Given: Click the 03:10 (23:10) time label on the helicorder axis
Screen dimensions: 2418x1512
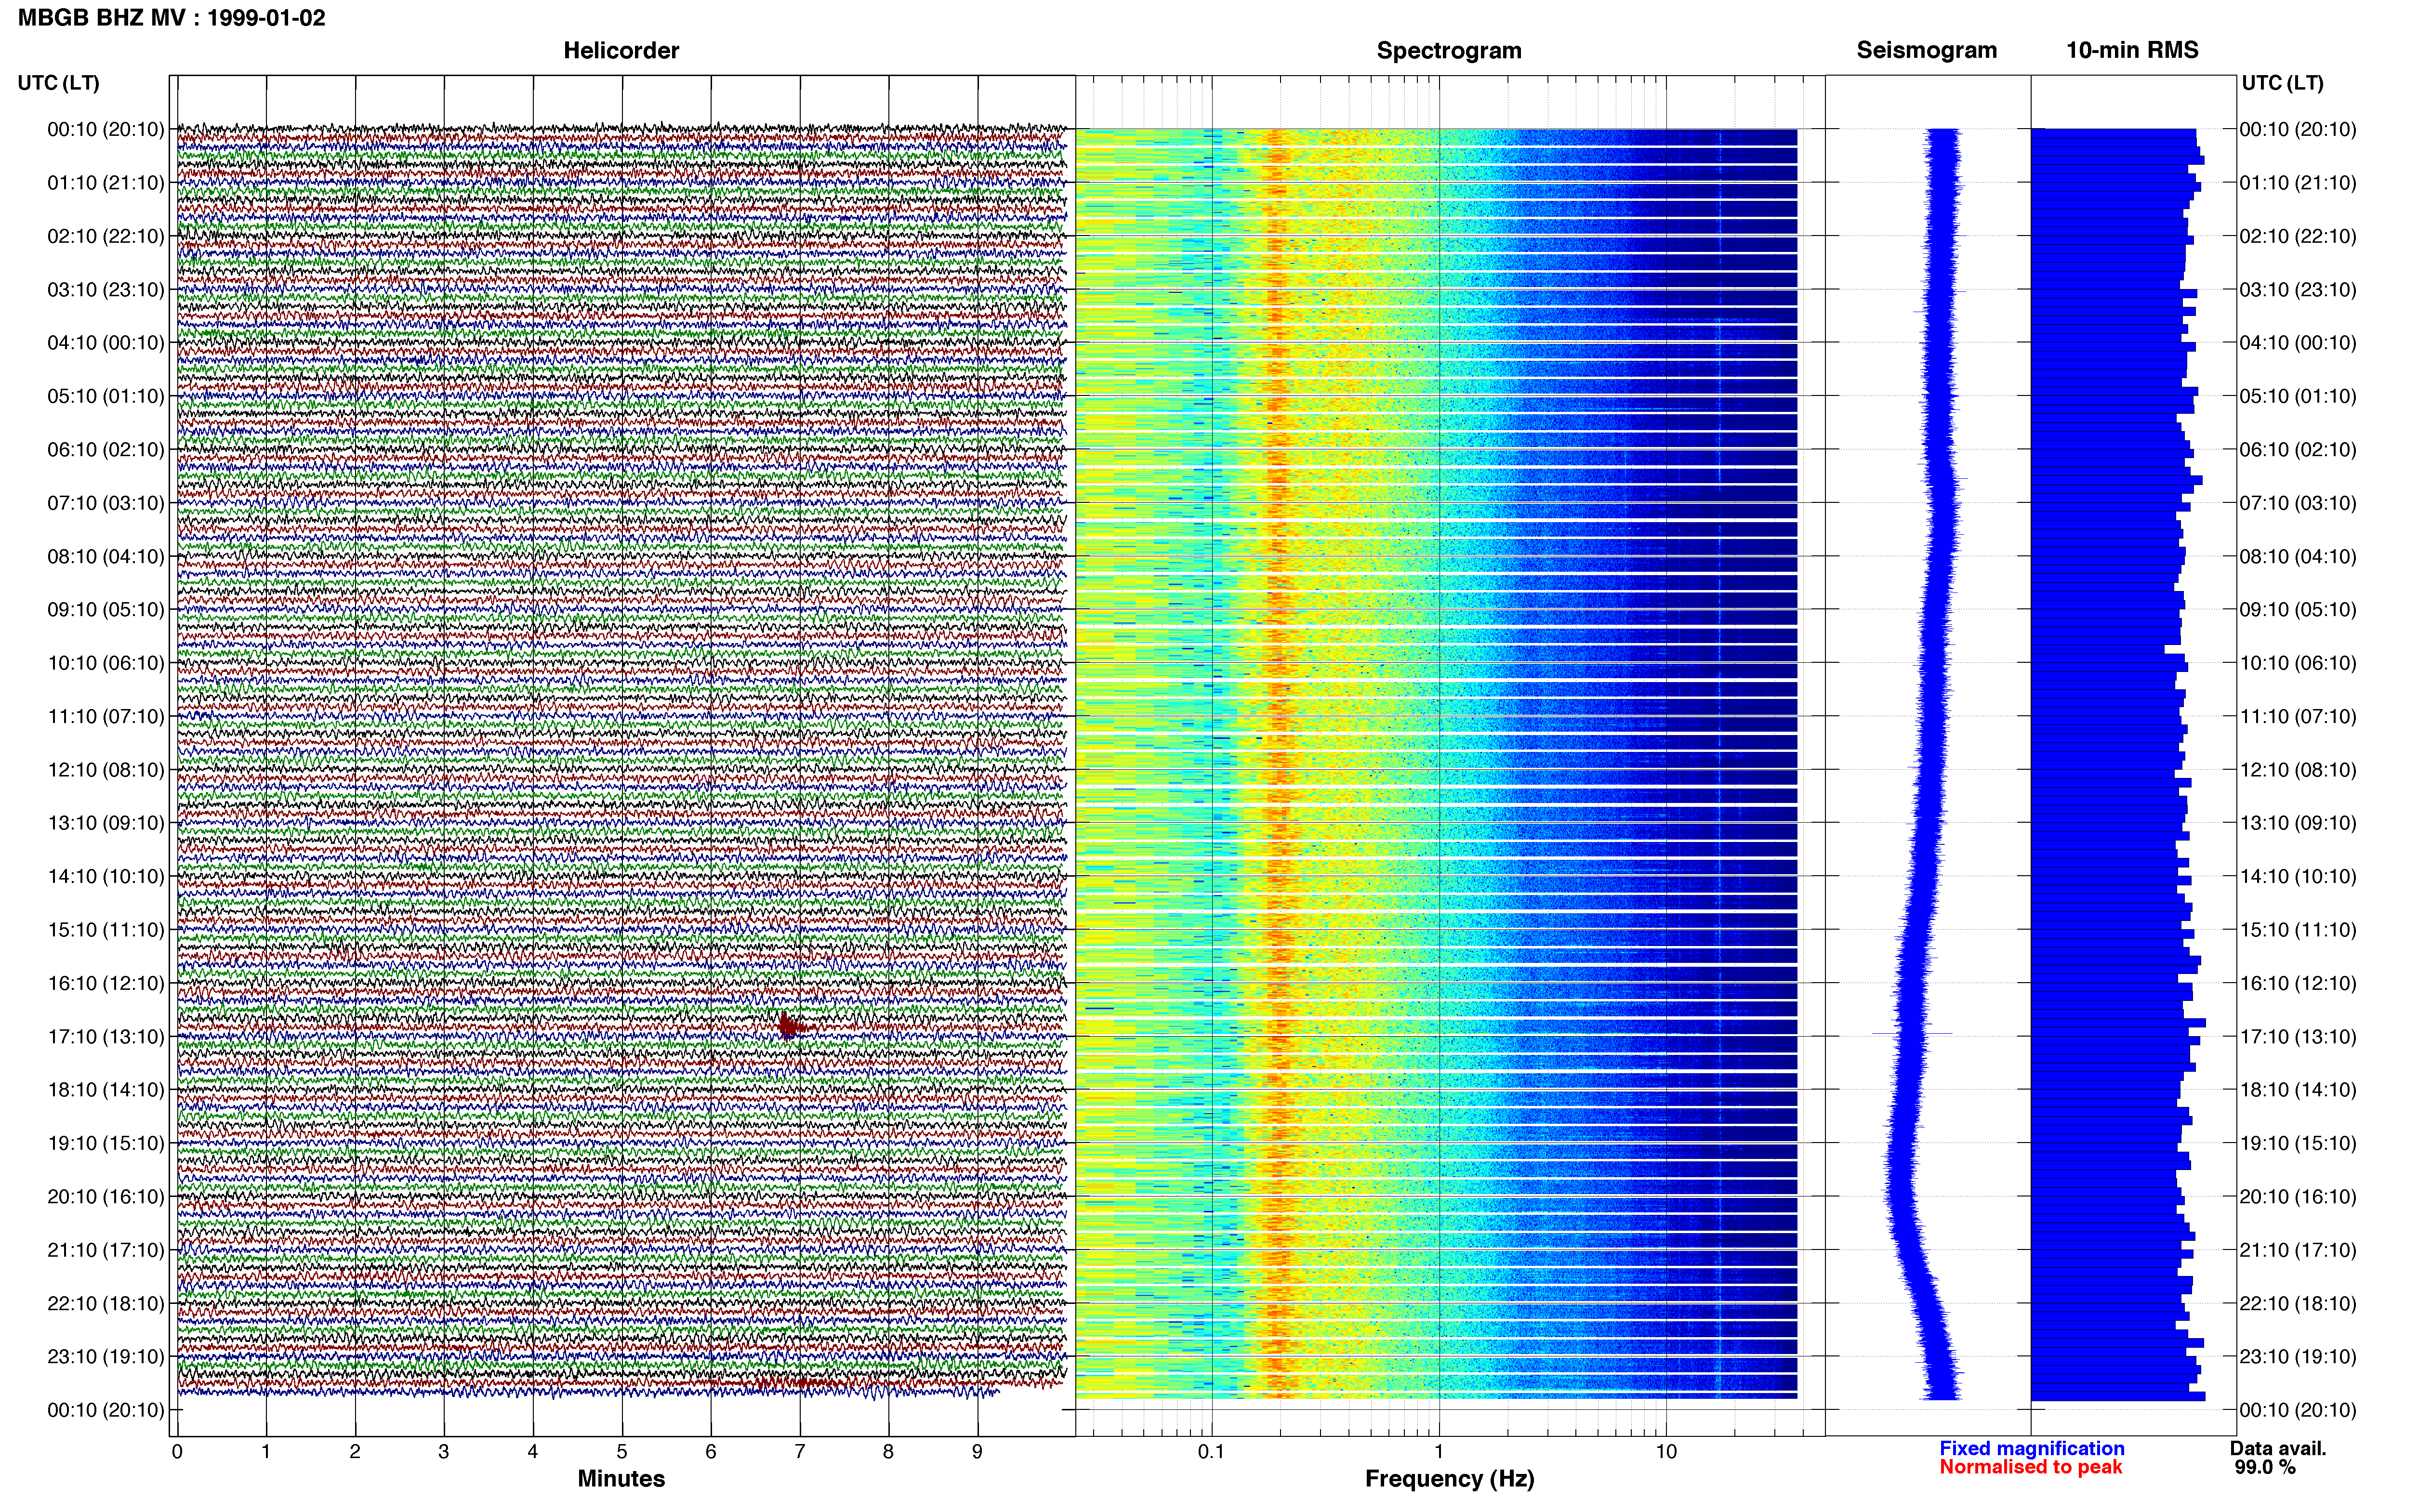Looking at the screenshot, I should [106, 290].
